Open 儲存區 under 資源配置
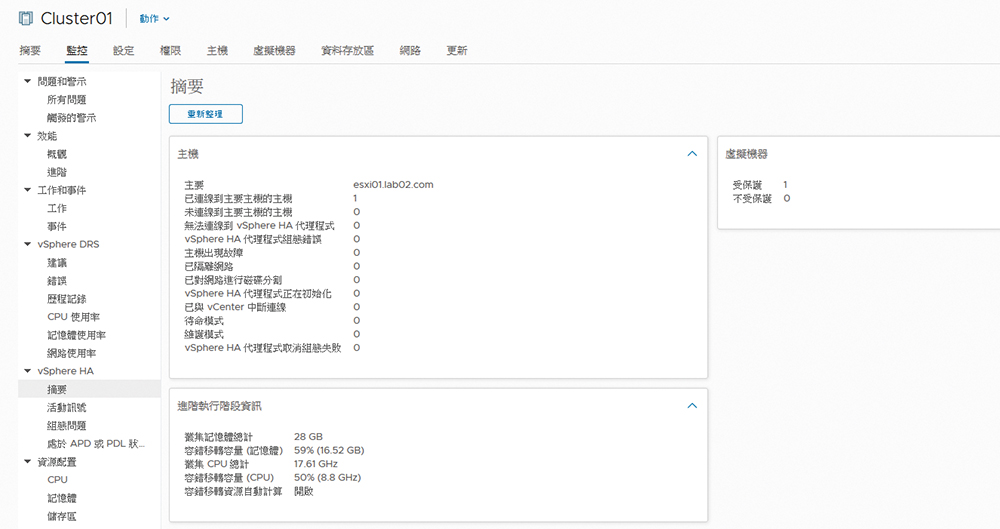Screen dimensions: 1000x529 (x=62, y=516)
